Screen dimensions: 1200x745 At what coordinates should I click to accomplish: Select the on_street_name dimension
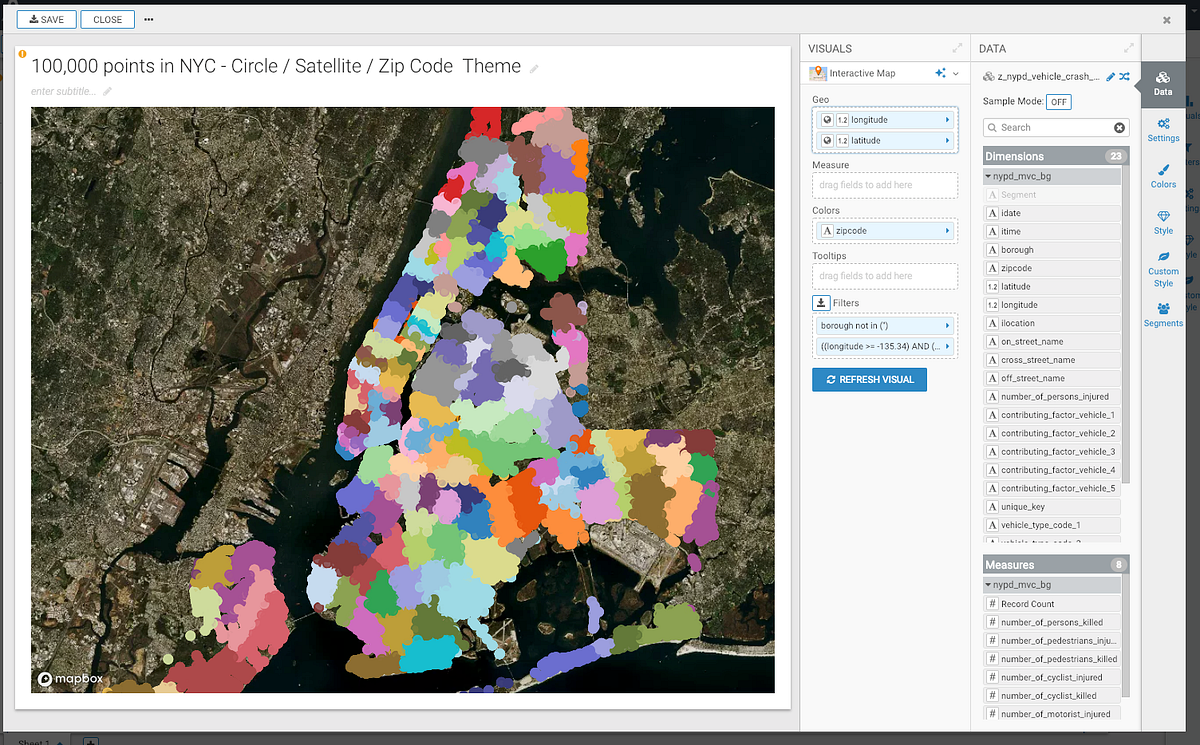pos(1052,342)
